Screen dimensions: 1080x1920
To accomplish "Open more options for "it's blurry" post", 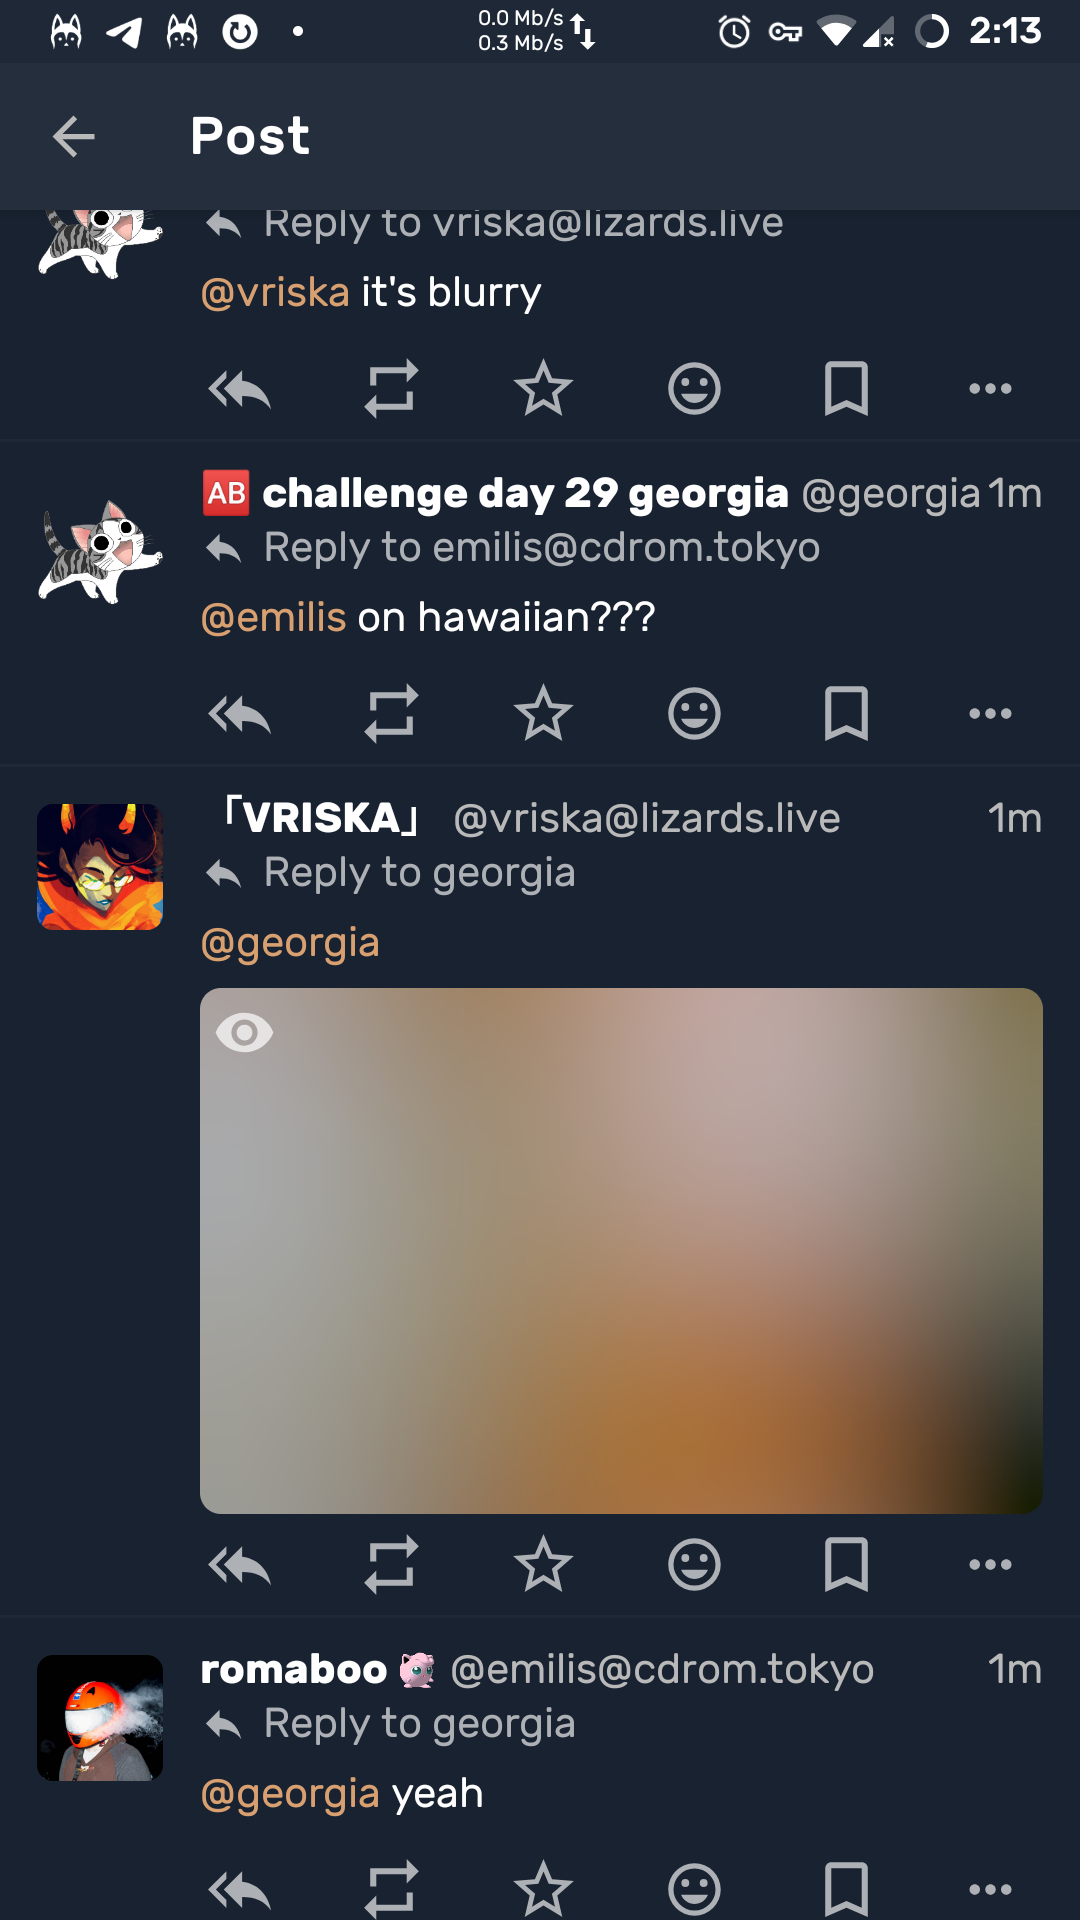I will pyautogui.click(x=990, y=389).
